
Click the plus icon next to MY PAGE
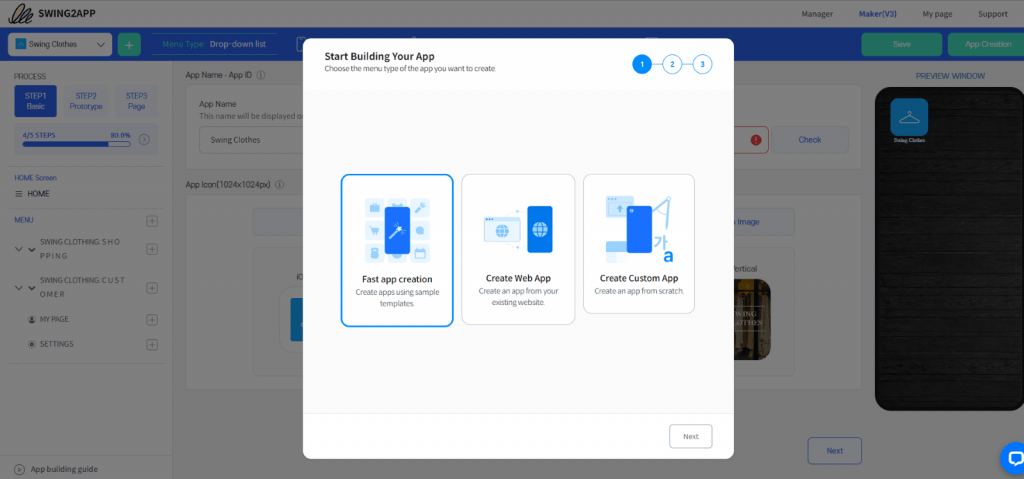coord(152,320)
